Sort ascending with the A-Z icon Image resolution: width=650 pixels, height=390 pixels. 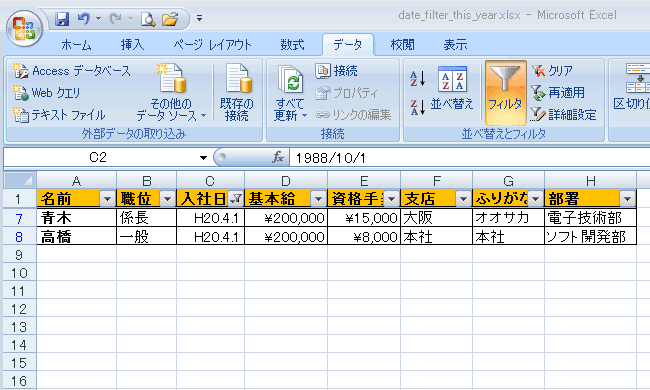click(x=417, y=78)
